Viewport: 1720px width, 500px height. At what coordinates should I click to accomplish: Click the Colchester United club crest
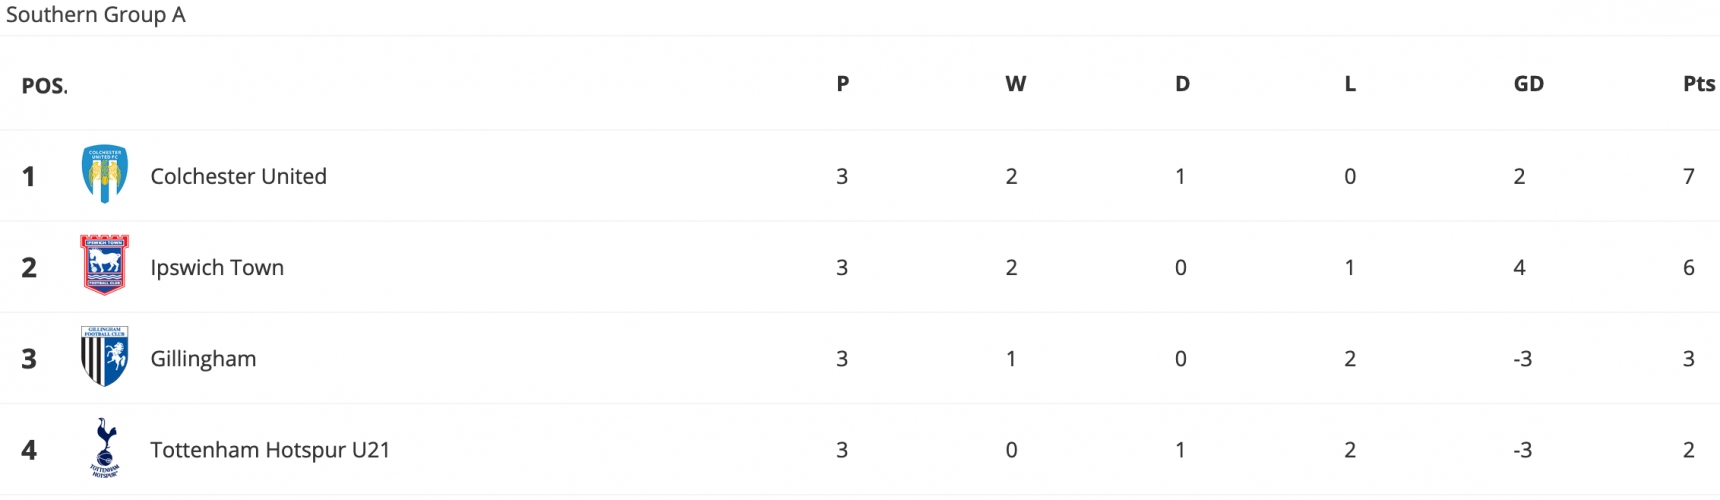pos(105,175)
